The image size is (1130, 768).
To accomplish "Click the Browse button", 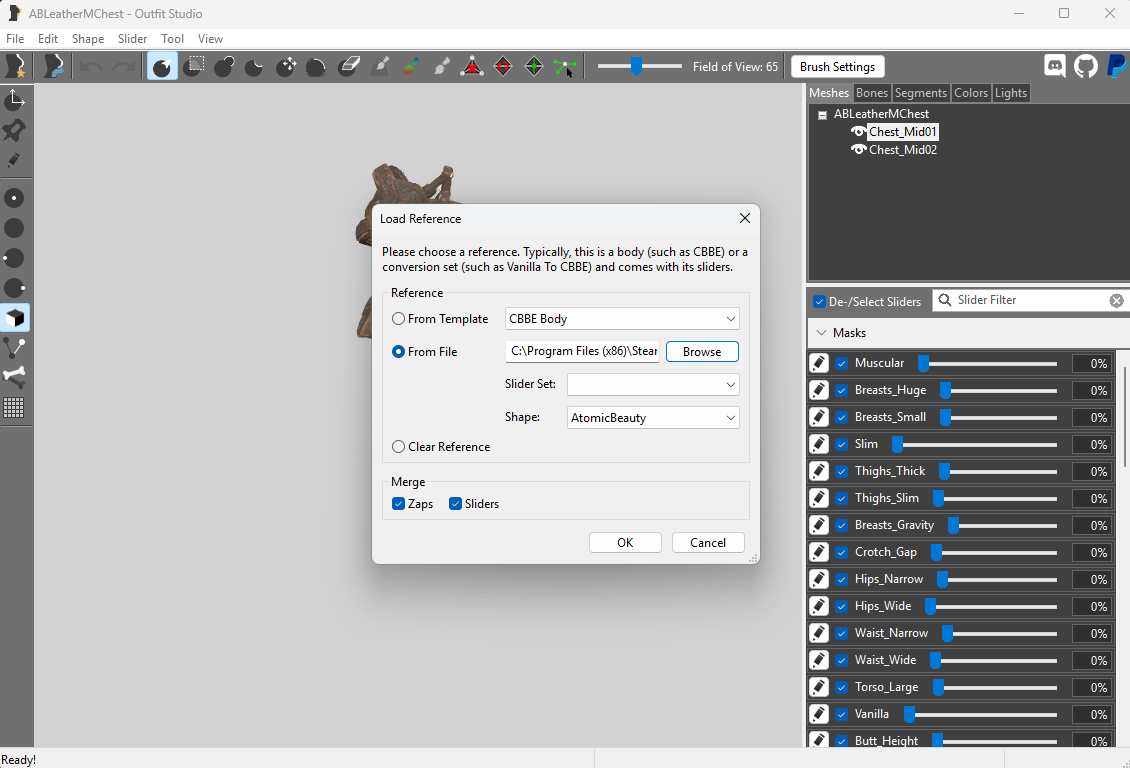I will pyautogui.click(x=702, y=352).
